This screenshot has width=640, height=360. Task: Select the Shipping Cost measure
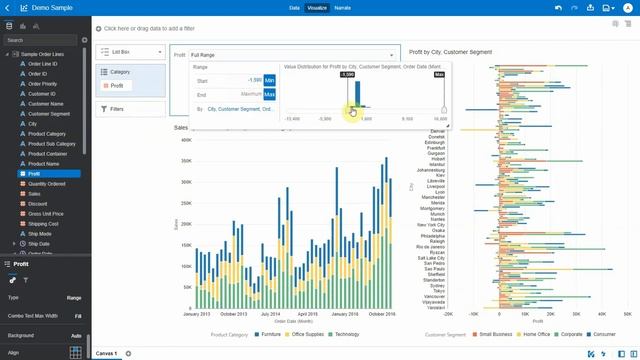[x=43, y=224]
